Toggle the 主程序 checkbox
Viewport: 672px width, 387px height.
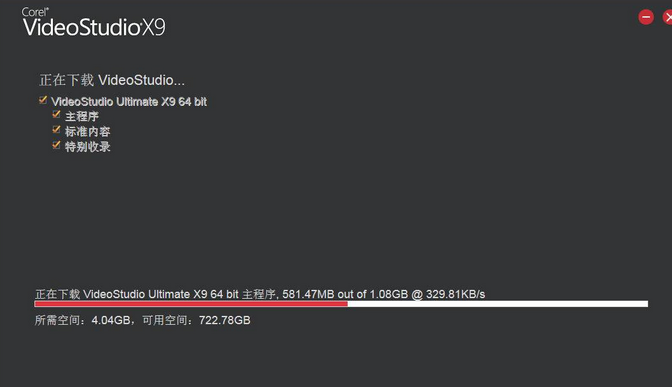pos(56,114)
